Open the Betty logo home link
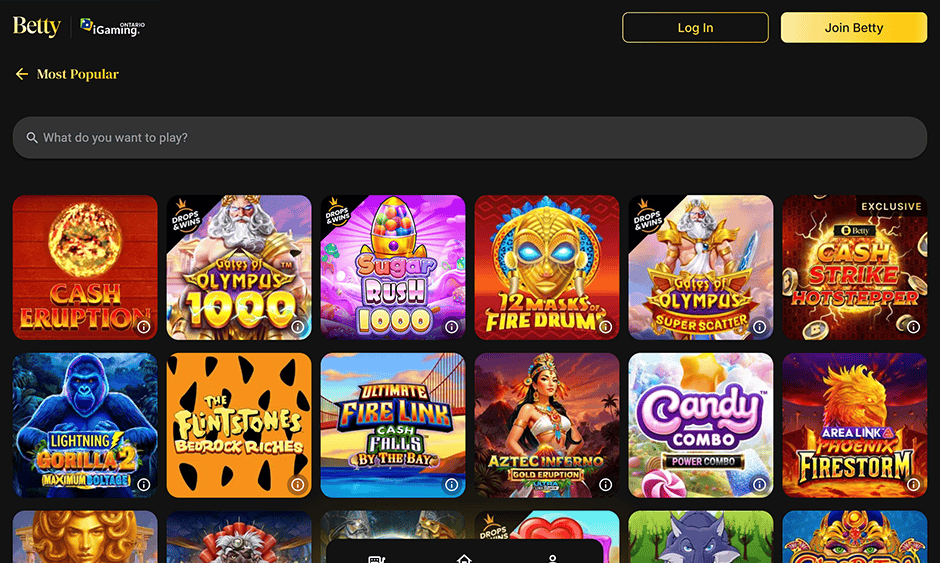940x563 pixels. [37, 26]
